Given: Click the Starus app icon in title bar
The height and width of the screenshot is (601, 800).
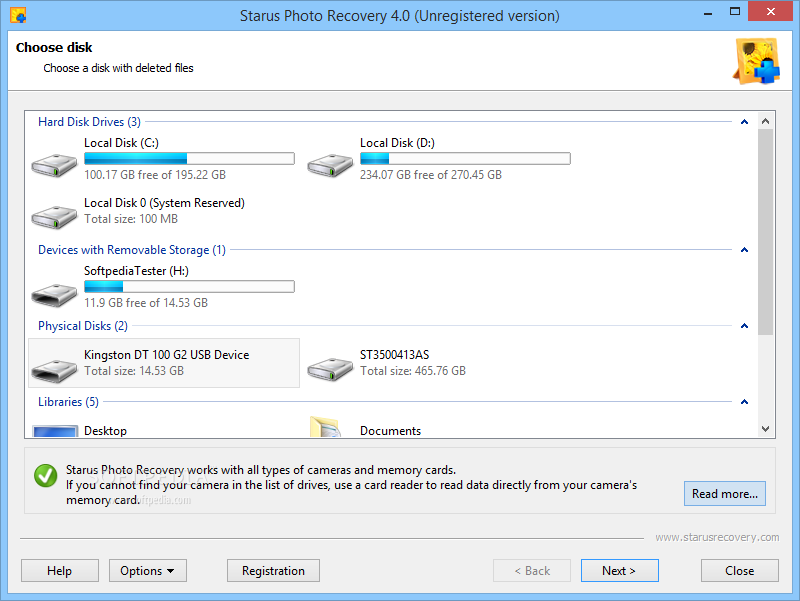Looking at the screenshot, I should tap(18, 15).
